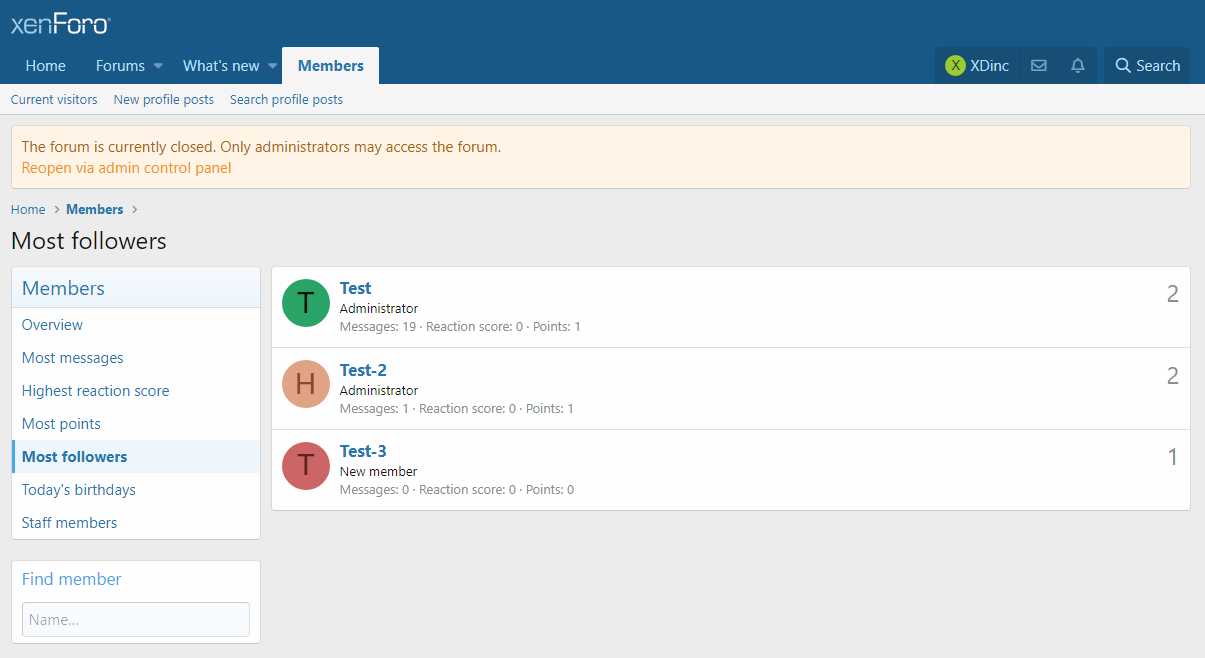Image resolution: width=1205 pixels, height=658 pixels.
Task: Go to the Home tab
Action: [46, 66]
